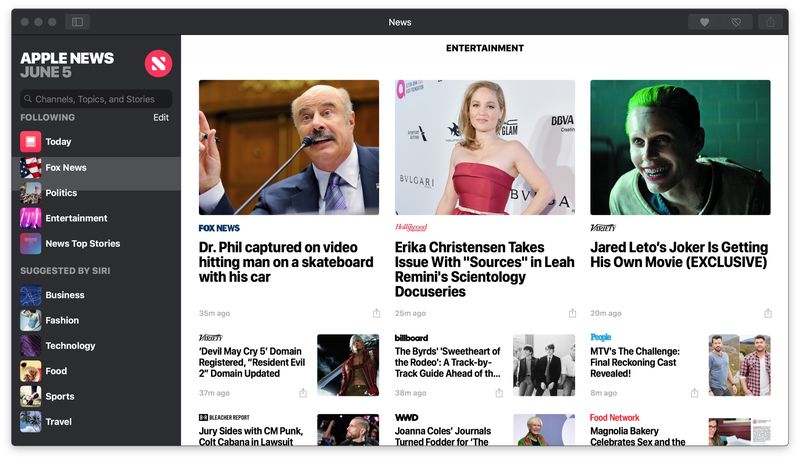This screenshot has width=800, height=460.
Task: Toggle the sidebar with the toolbar button
Action: tap(78, 22)
